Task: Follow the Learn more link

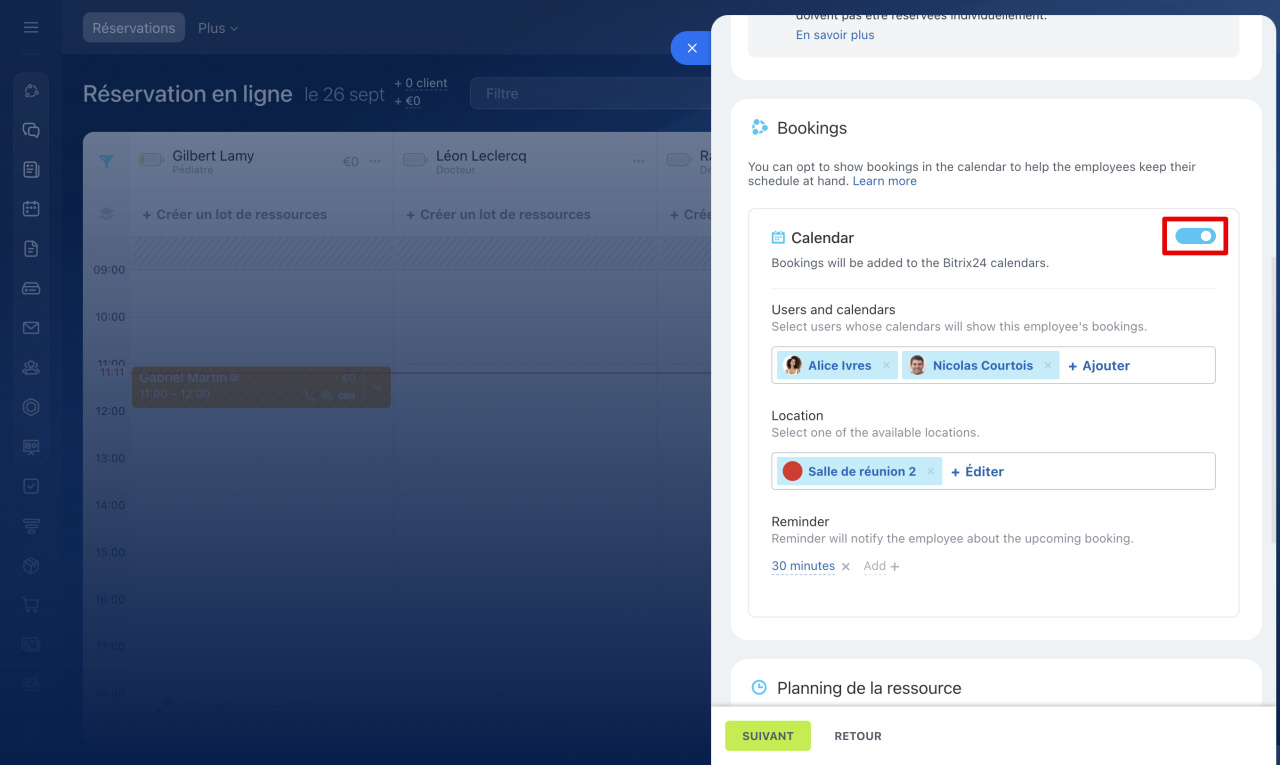Action: 884,181
